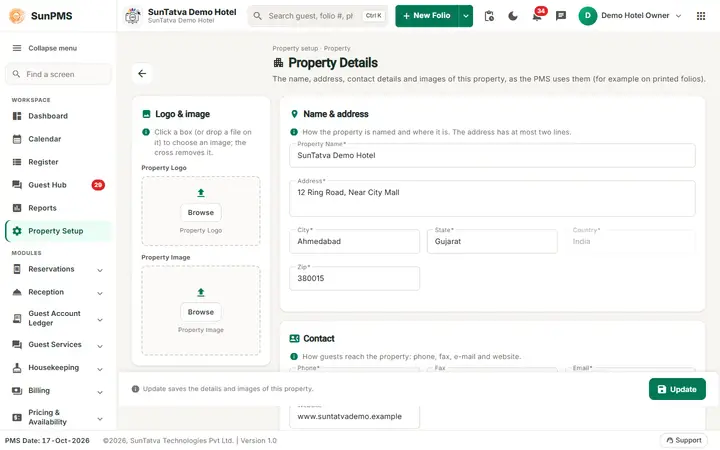The width and height of the screenshot is (720, 450).
Task: Open Guest Hub from the sidebar
Action: pyautogui.click(x=58, y=185)
